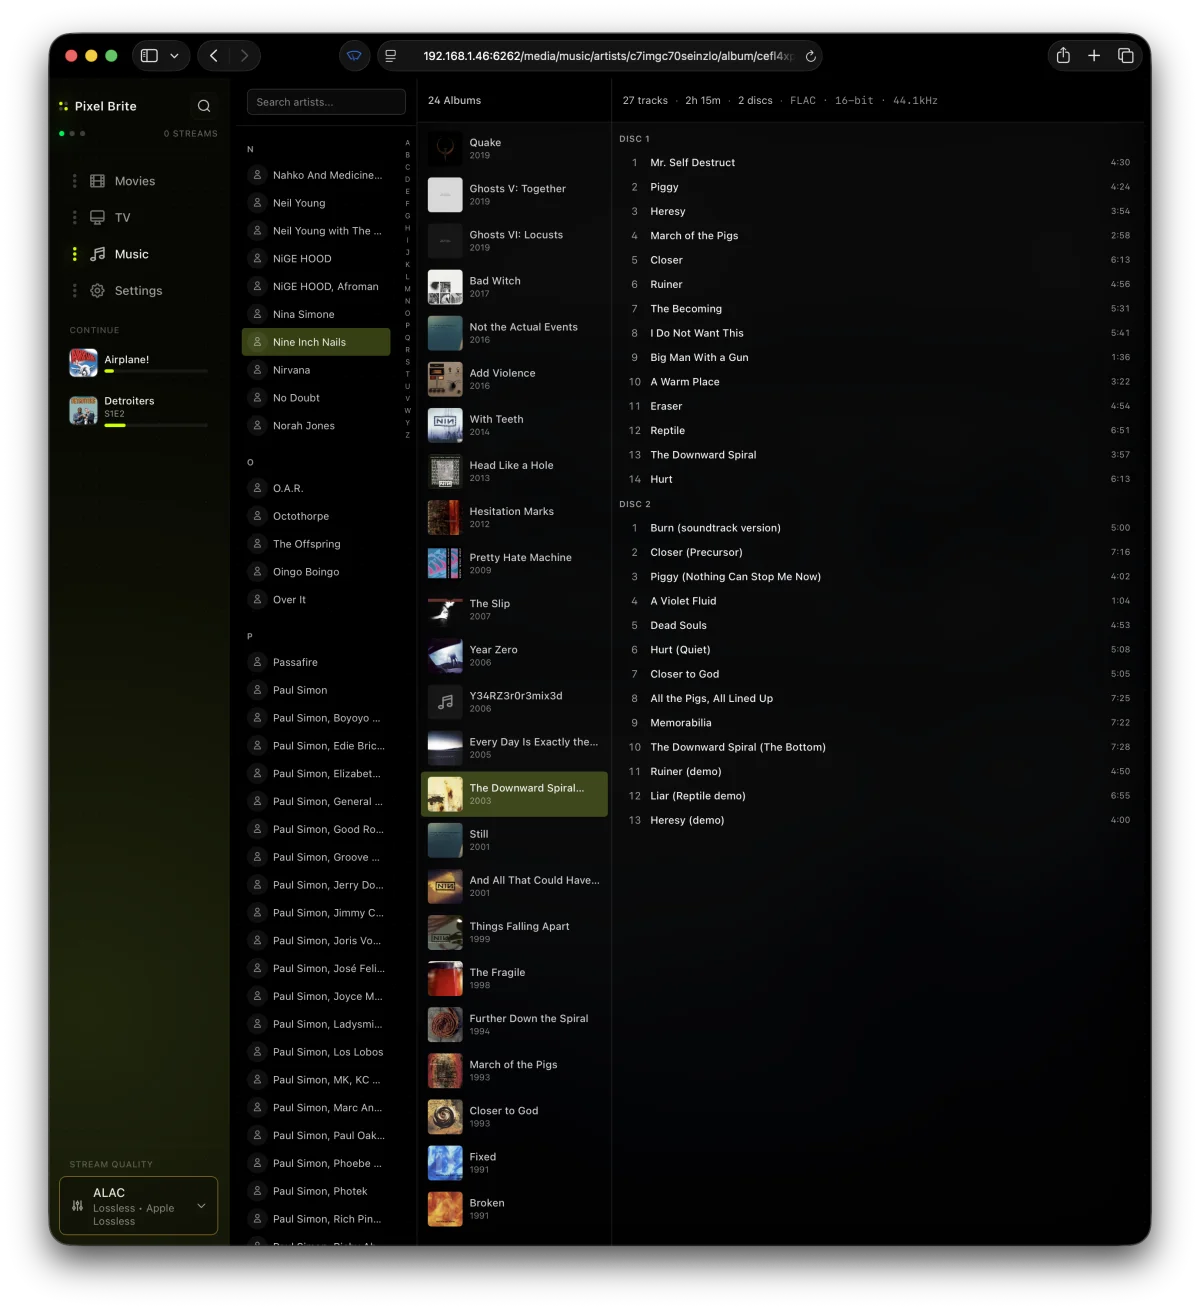
Task: Expand the ALAC stream quality dropdown
Action: (138, 1206)
